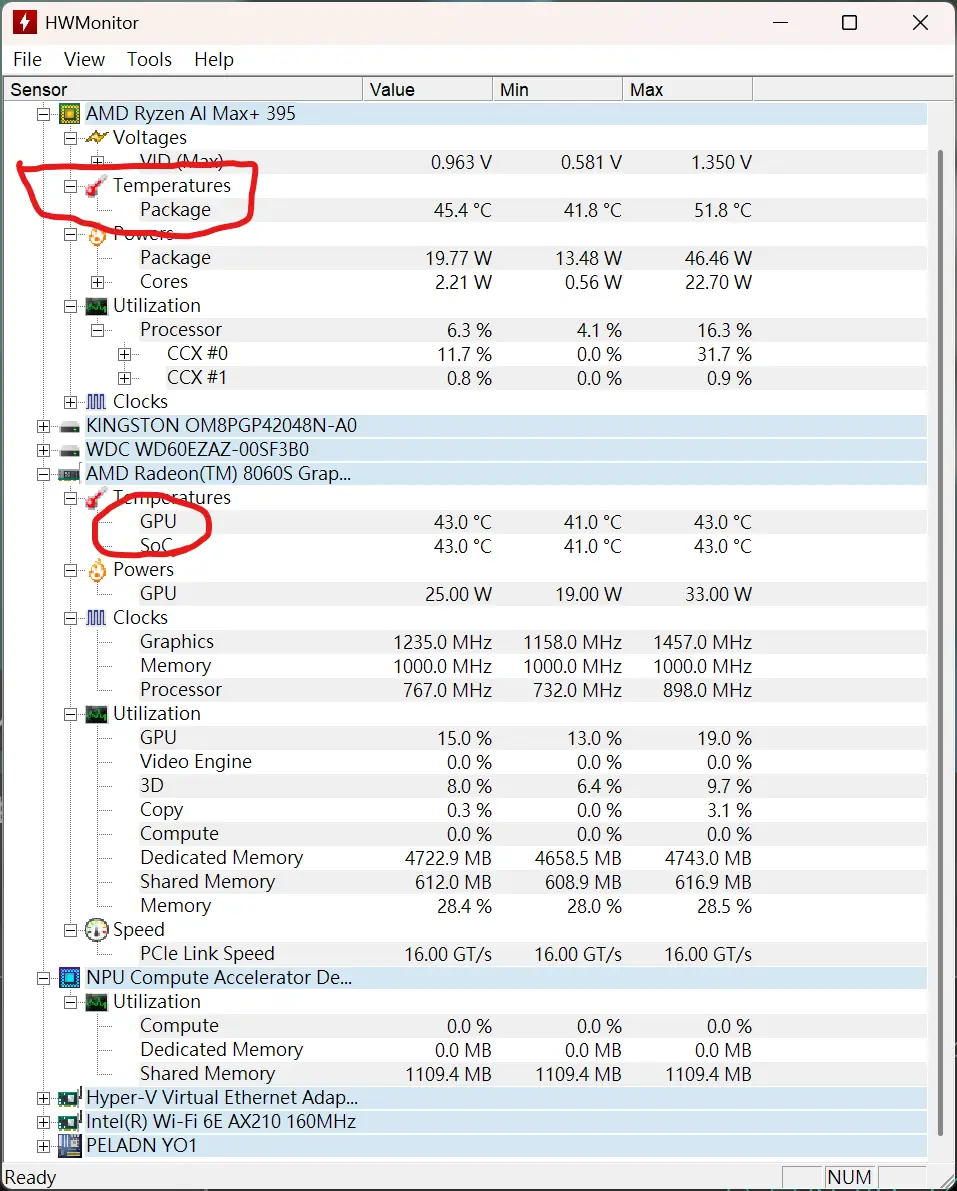
Task: Click the NPU Compute Accelerator chip icon
Action: click(x=69, y=978)
